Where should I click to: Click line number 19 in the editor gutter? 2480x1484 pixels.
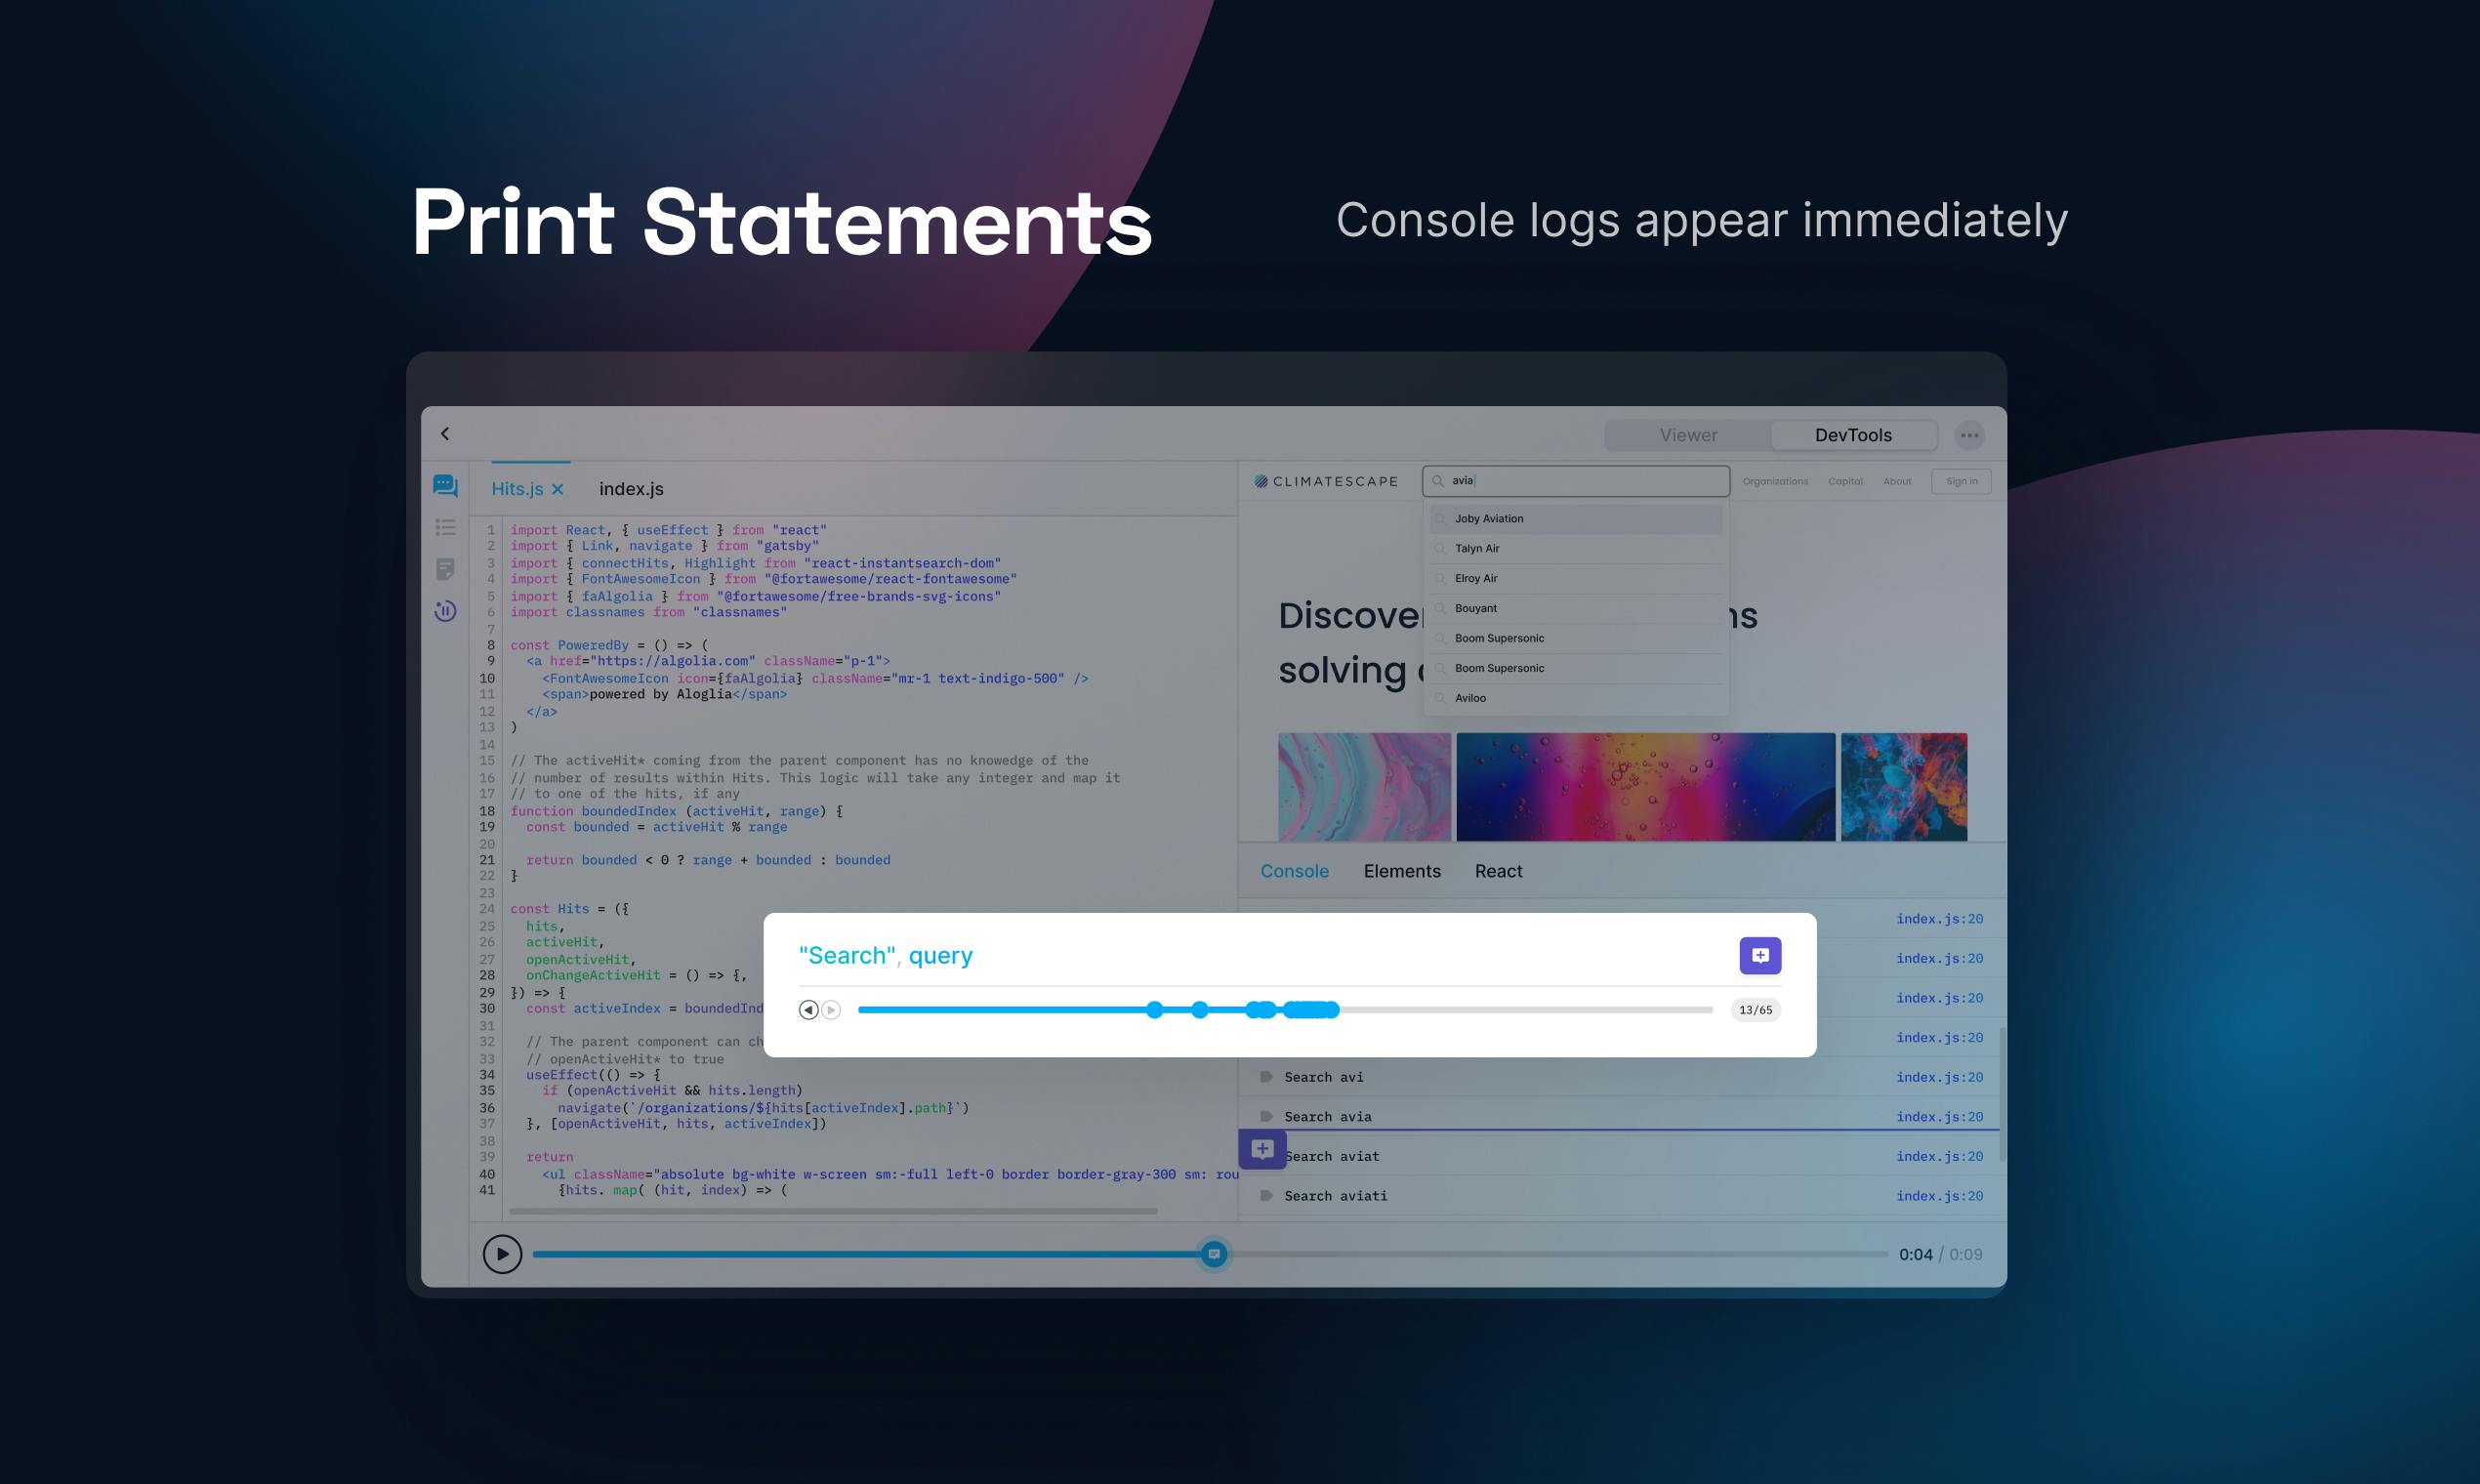click(487, 827)
